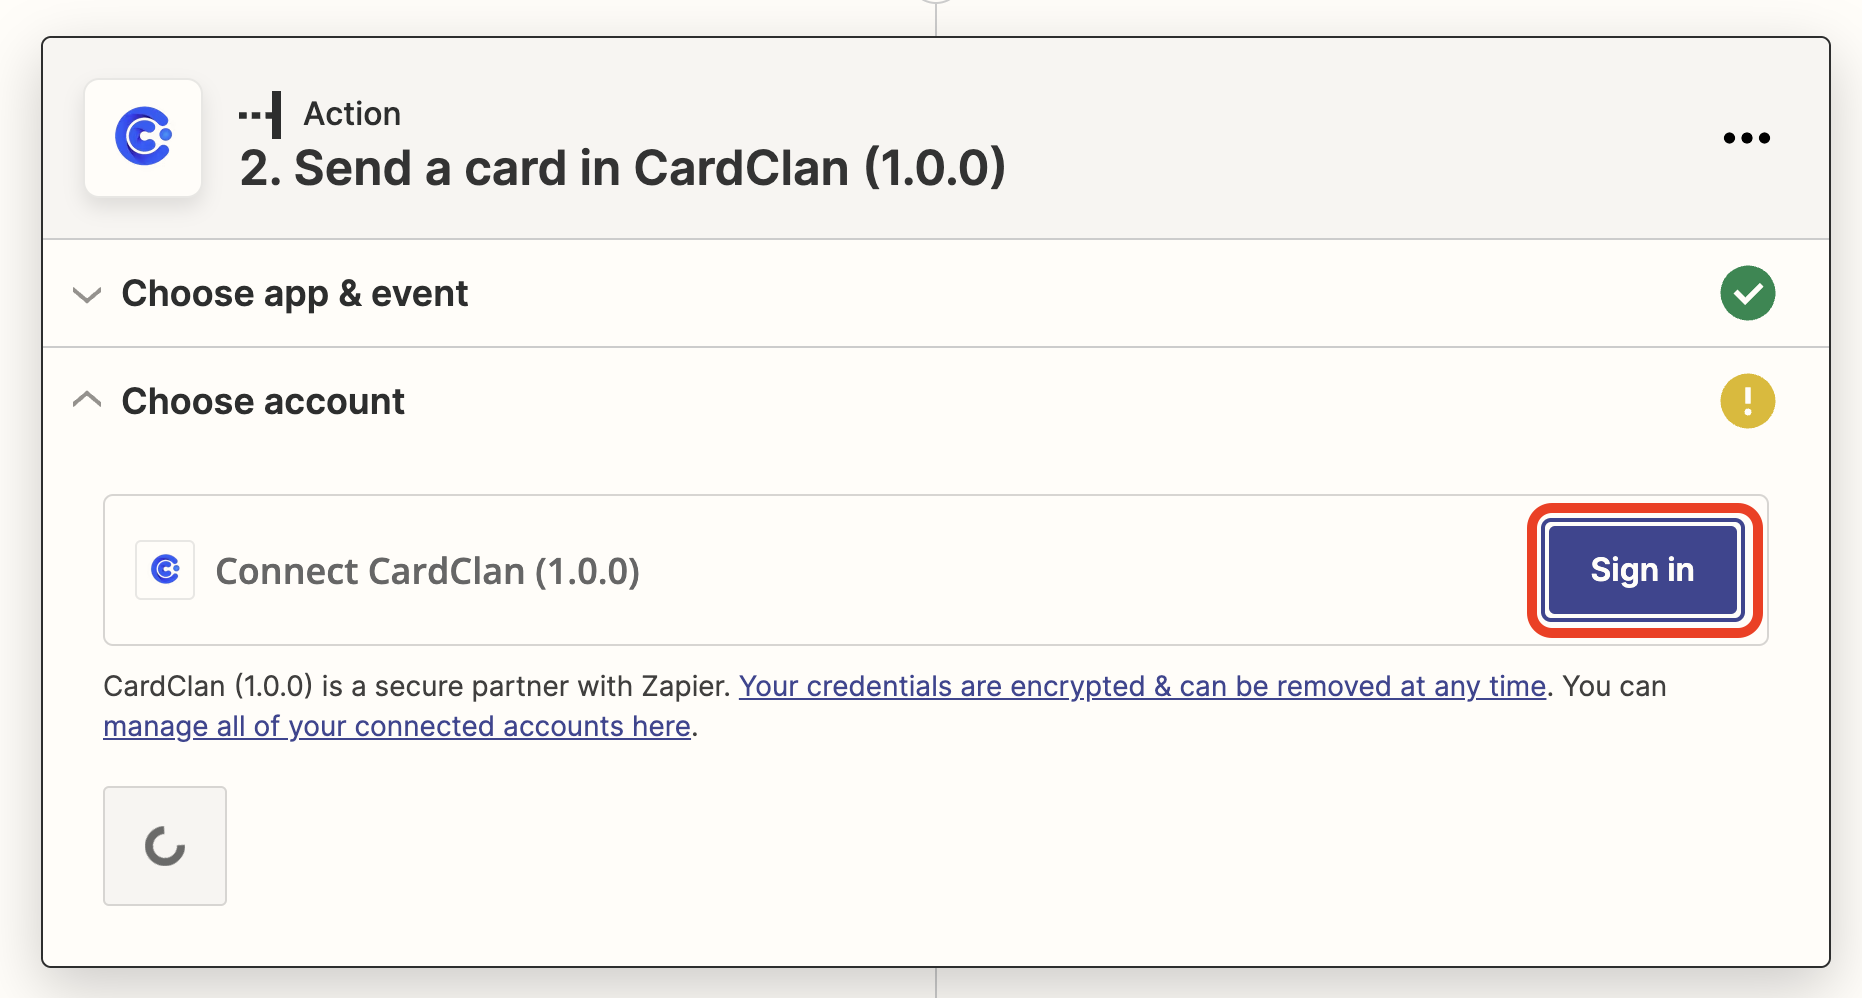The height and width of the screenshot is (998, 1862).
Task: Select the Choose account header
Action: coord(263,401)
